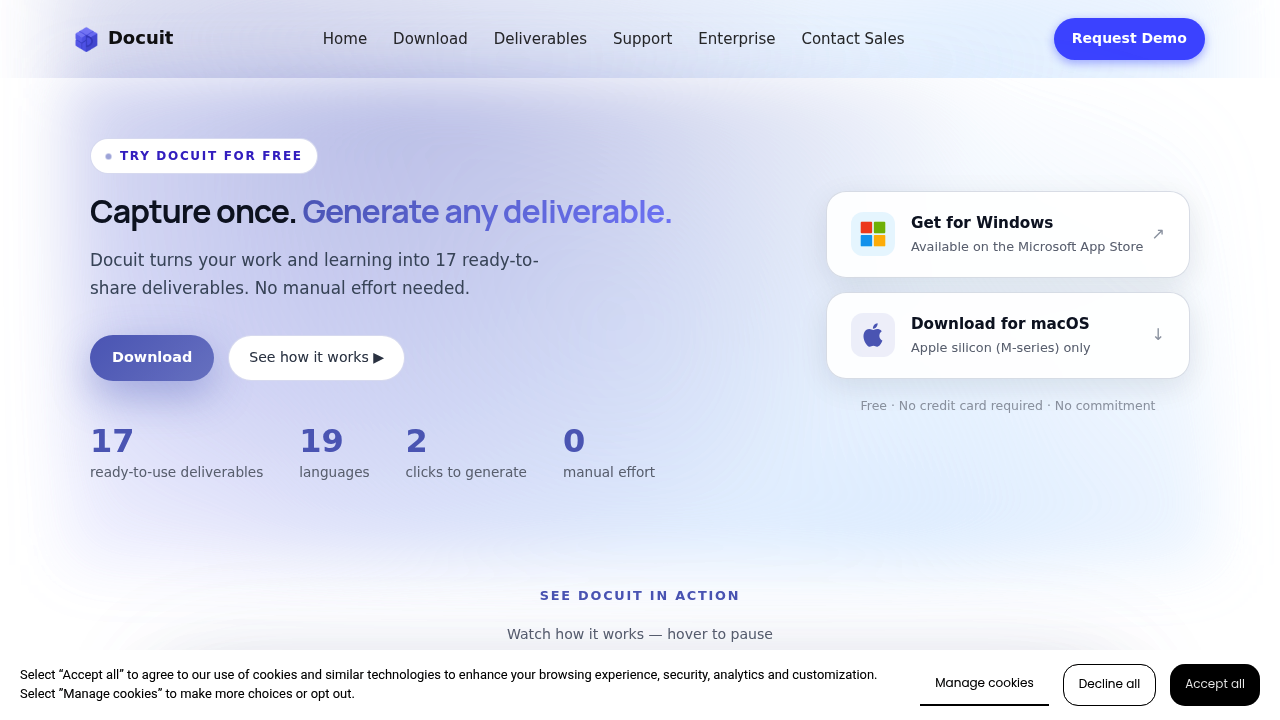The image size is (1280, 720).
Task: Click the 'Capture once.' headline text
Action: pos(193,212)
